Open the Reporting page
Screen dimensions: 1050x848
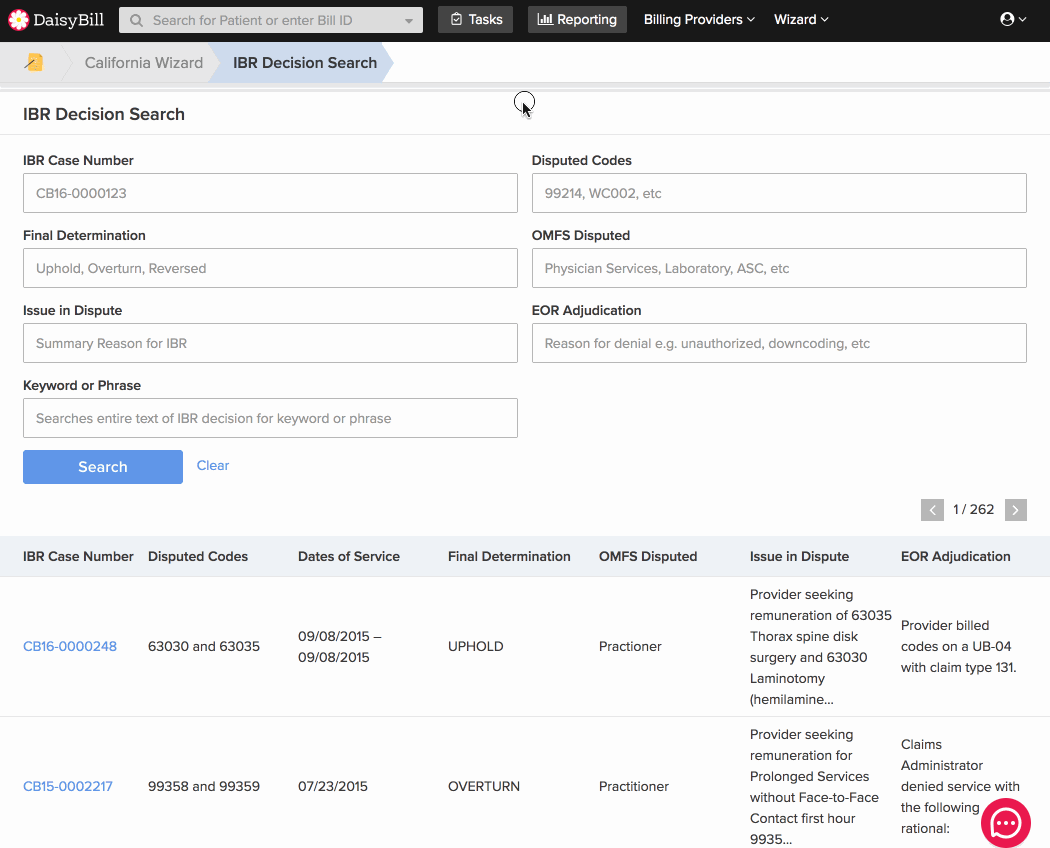pyautogui.click(x=577, y=19)
